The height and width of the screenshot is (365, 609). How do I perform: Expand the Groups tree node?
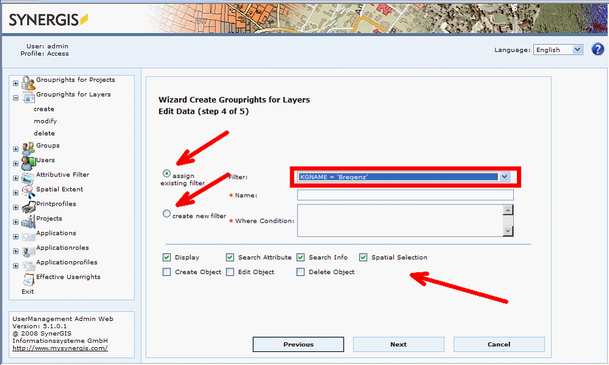(16, 149)
